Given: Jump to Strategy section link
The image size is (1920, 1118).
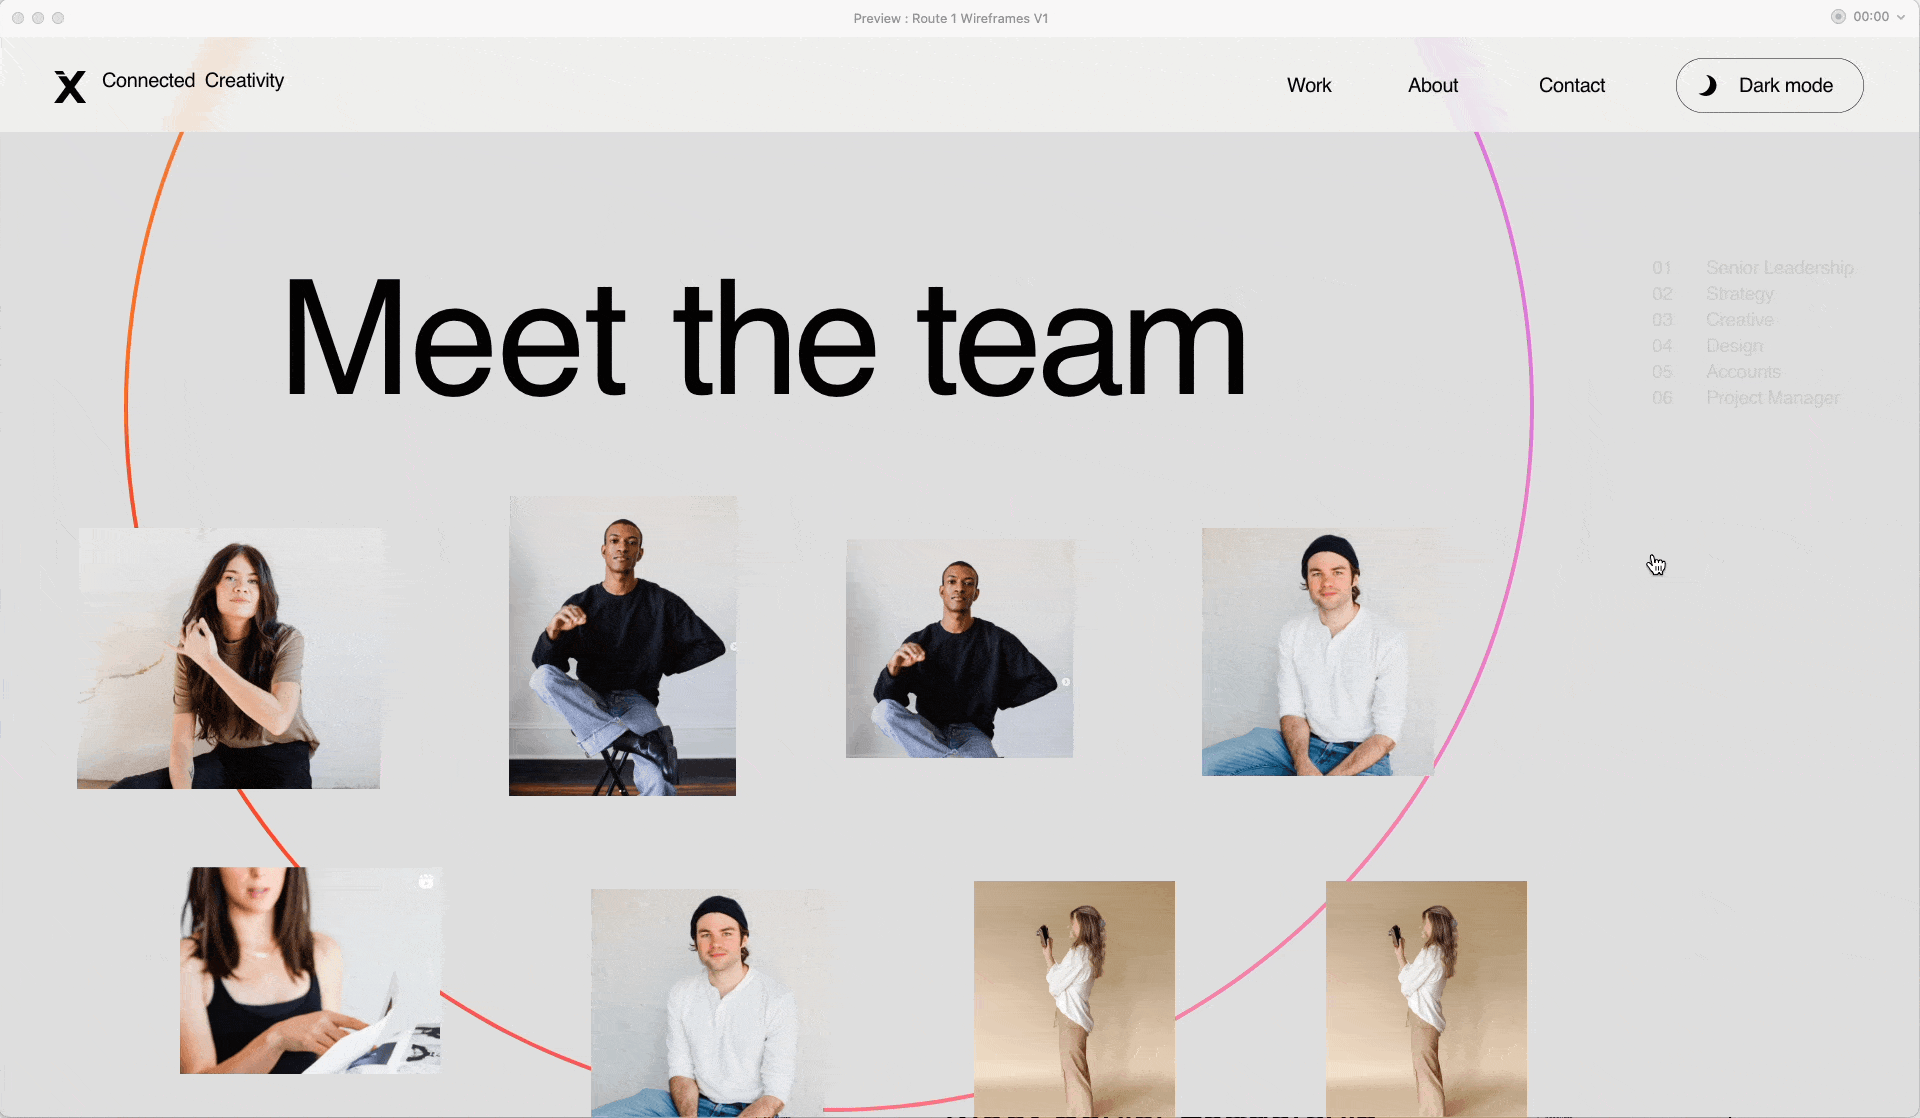Looking at the screenshot, I should coord(1739,294).
